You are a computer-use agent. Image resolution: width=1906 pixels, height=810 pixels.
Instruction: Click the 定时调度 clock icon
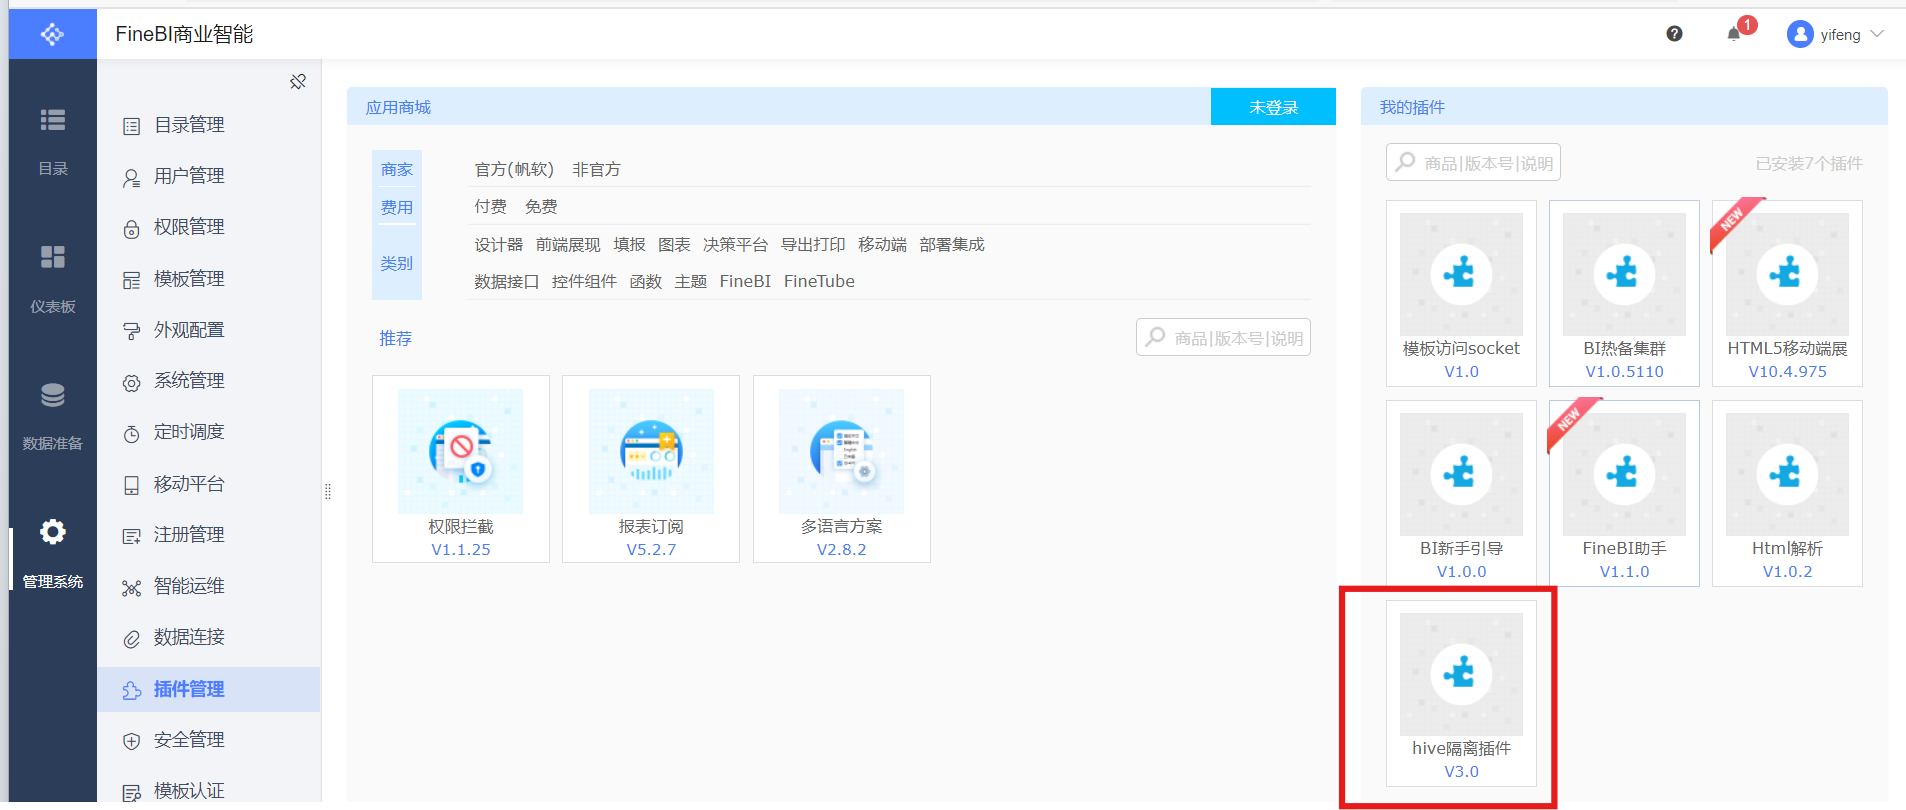[x=131, y=434]
